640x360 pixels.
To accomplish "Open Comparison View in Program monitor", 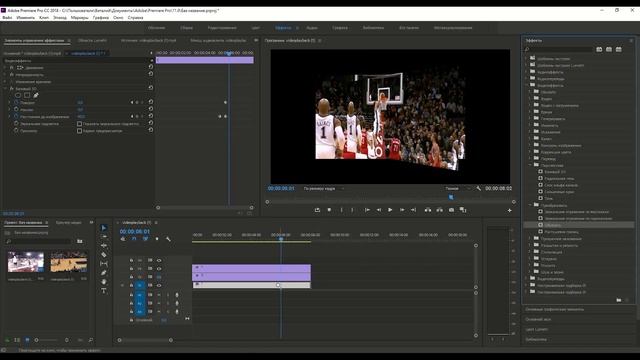I will tap(463, 210).
